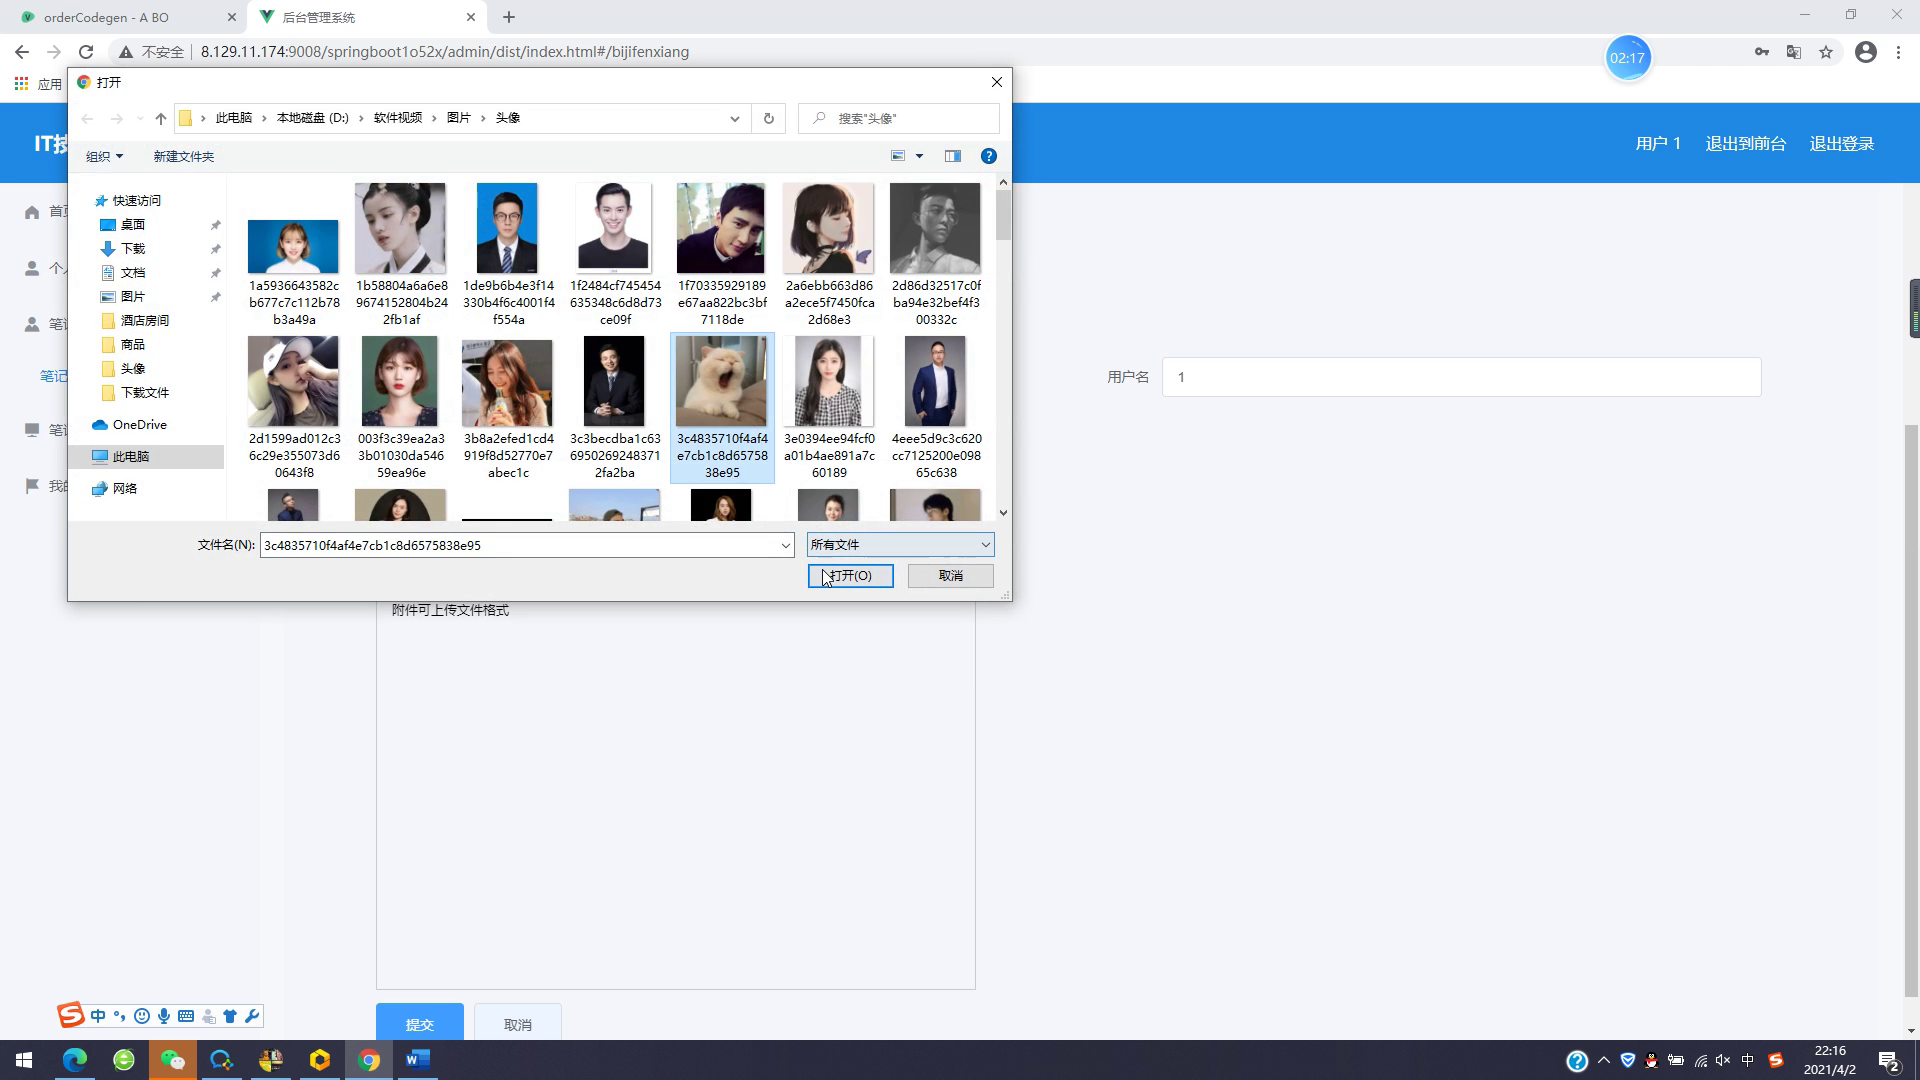Image resolution: width=1920 pixels, height=1080 pixels.
Task: Click the forward navigation arrow icon
Action: [x=116, y=117]
